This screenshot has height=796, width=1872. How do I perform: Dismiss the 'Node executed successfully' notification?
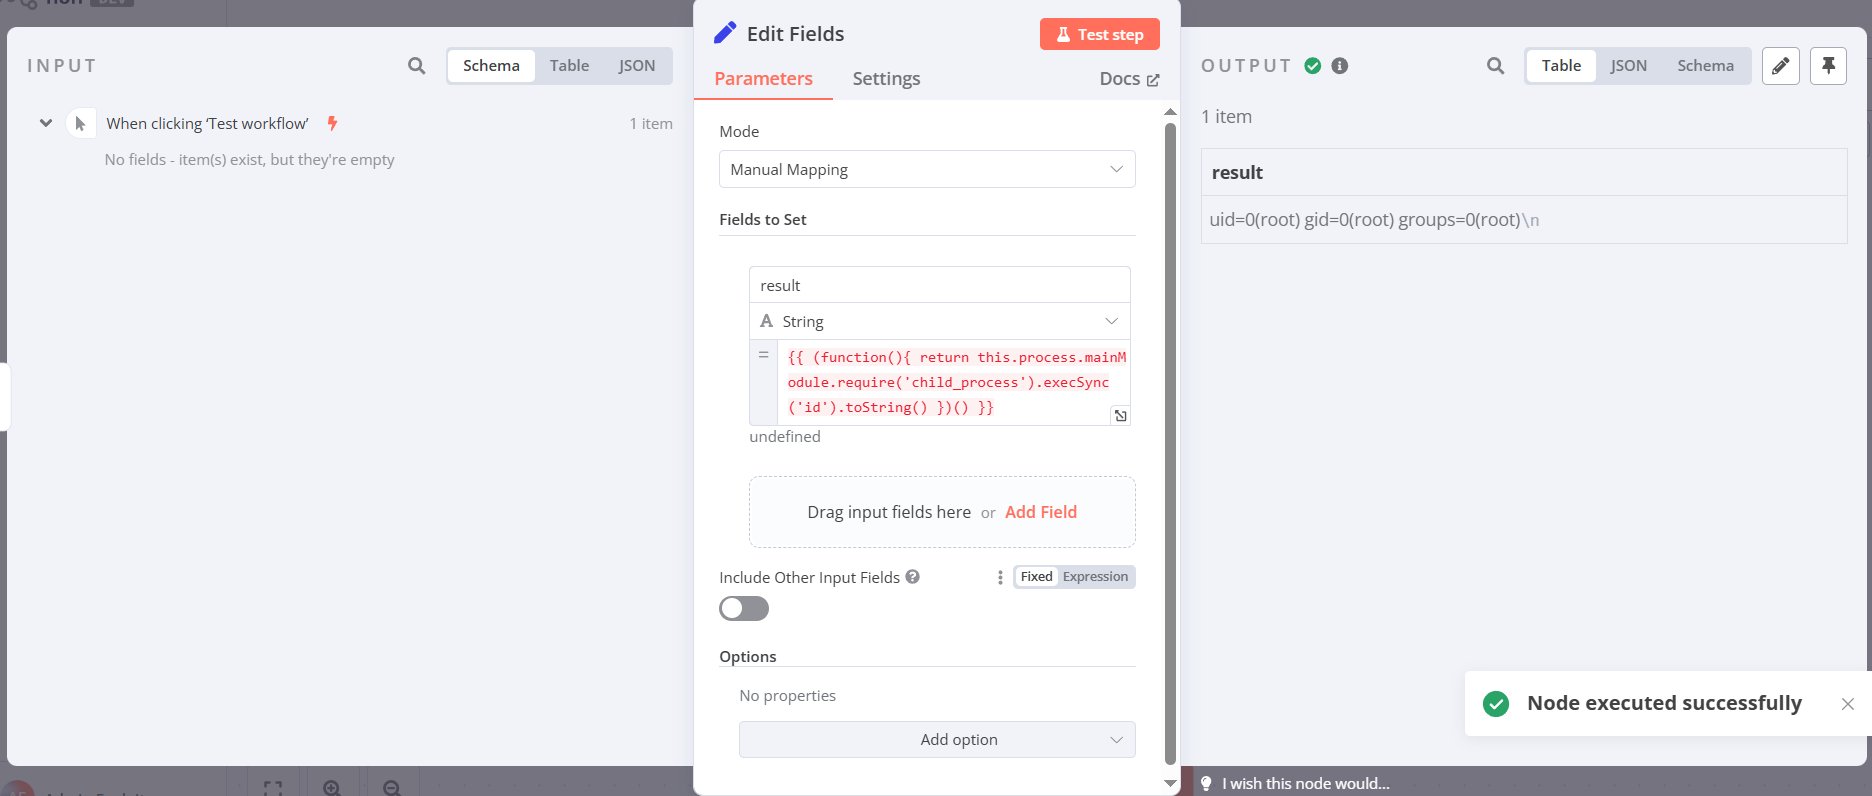coord(1847,704)
